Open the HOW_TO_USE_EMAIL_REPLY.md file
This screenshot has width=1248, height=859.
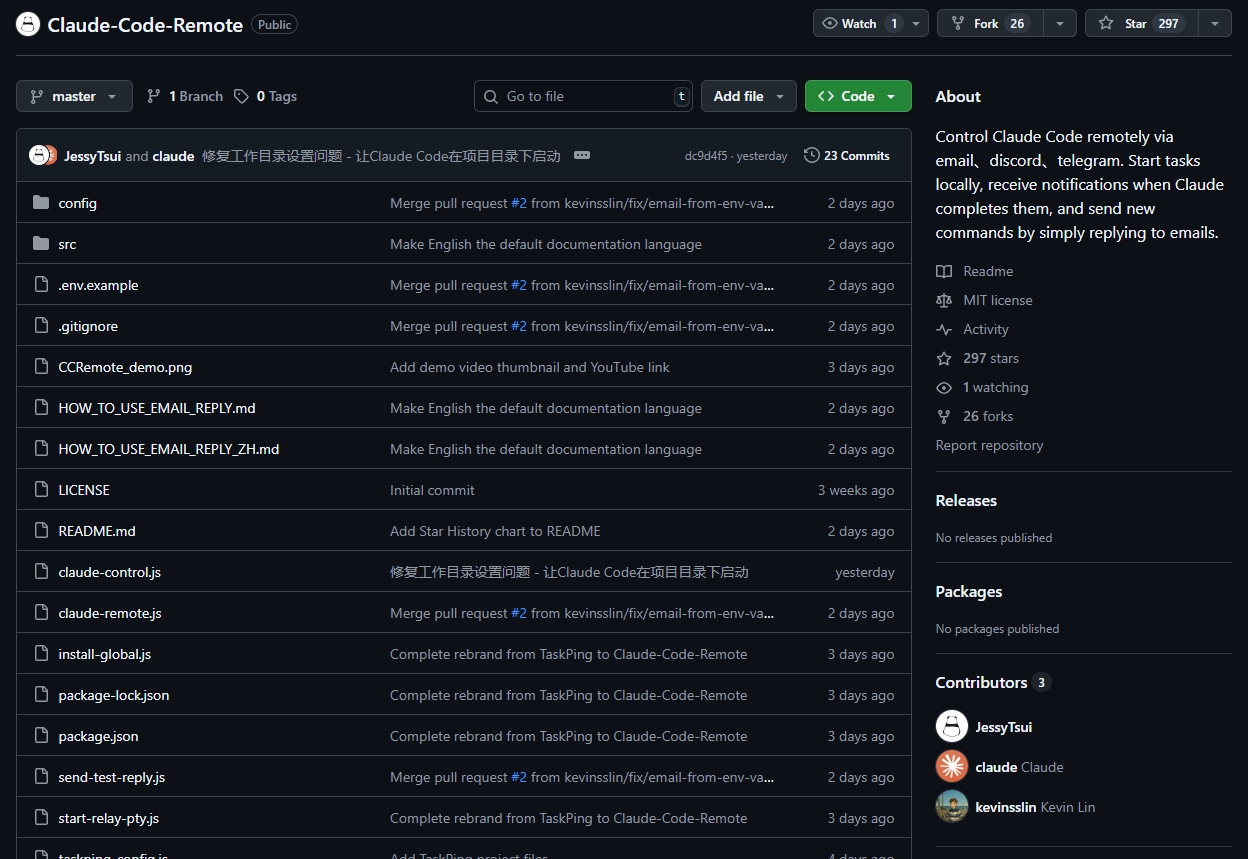[x=157, y=408]
